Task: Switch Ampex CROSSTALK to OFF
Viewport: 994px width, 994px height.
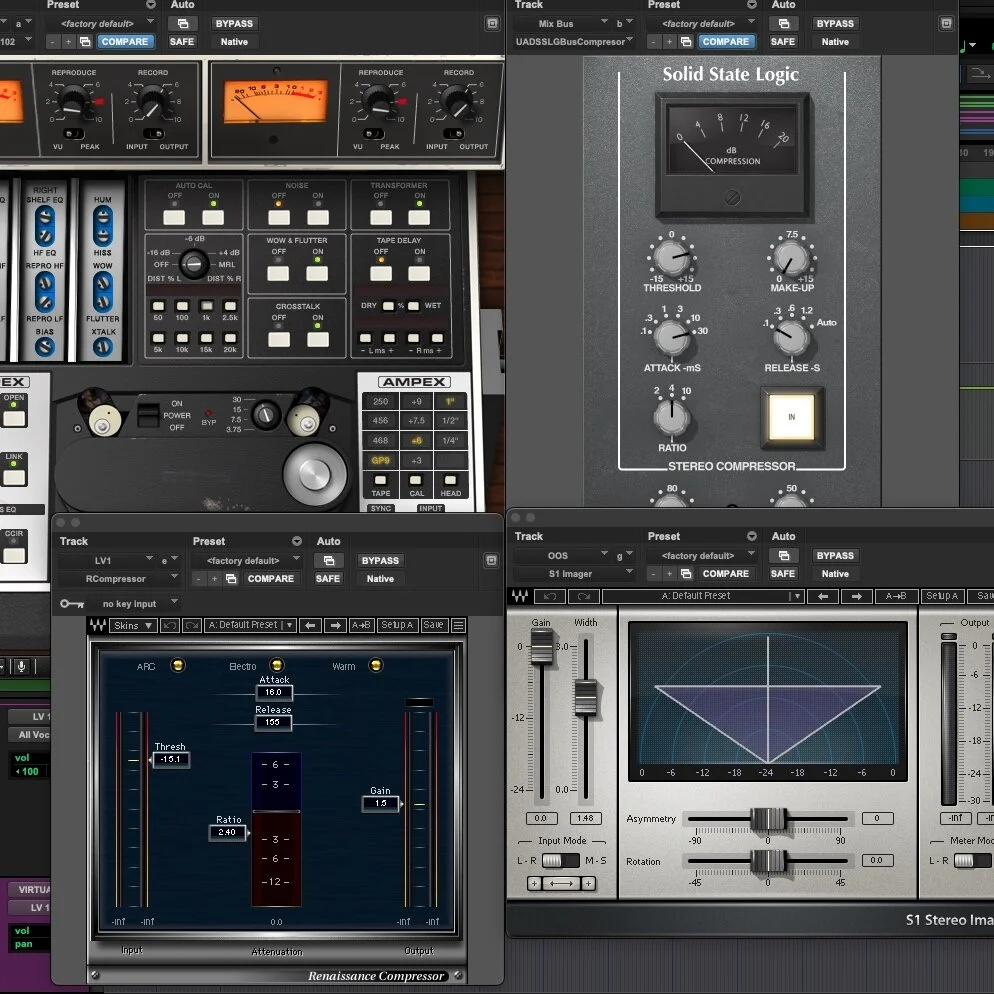Action: click(279, 339)
